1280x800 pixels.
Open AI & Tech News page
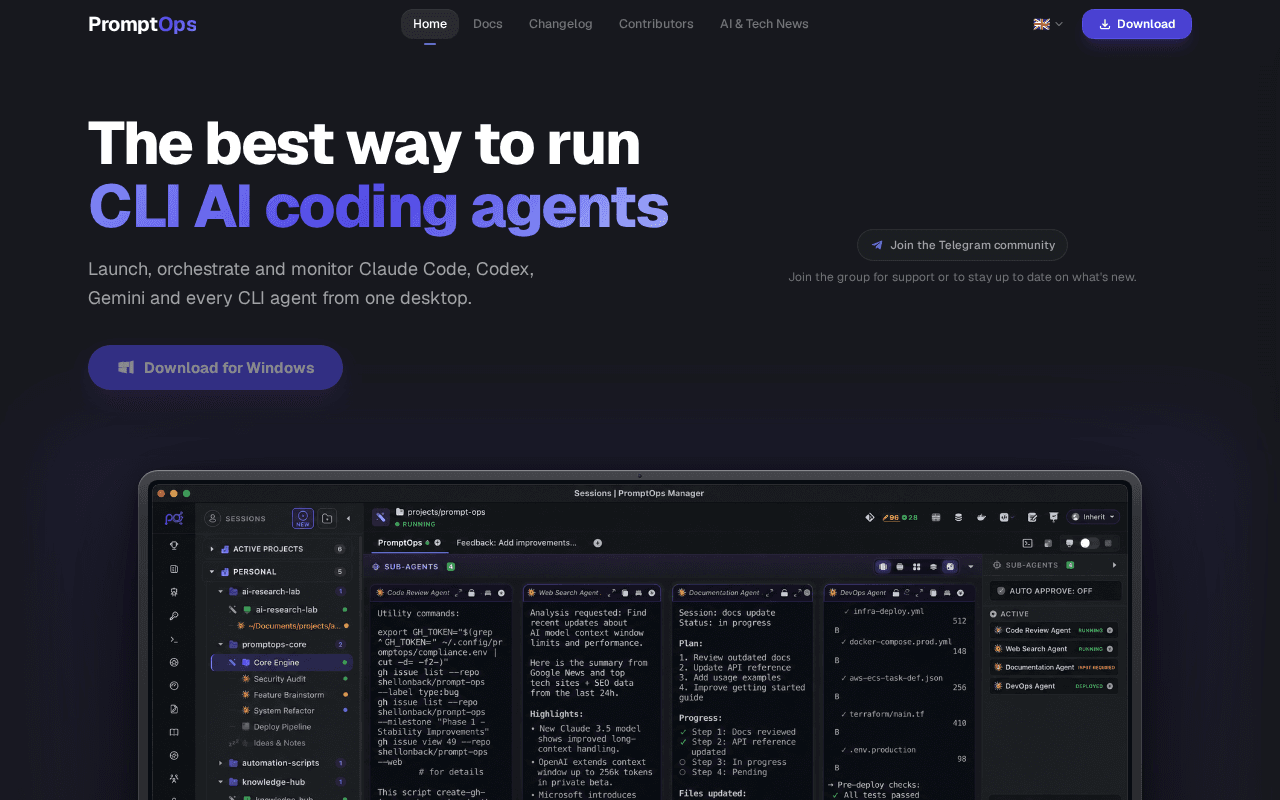(764, 24)
